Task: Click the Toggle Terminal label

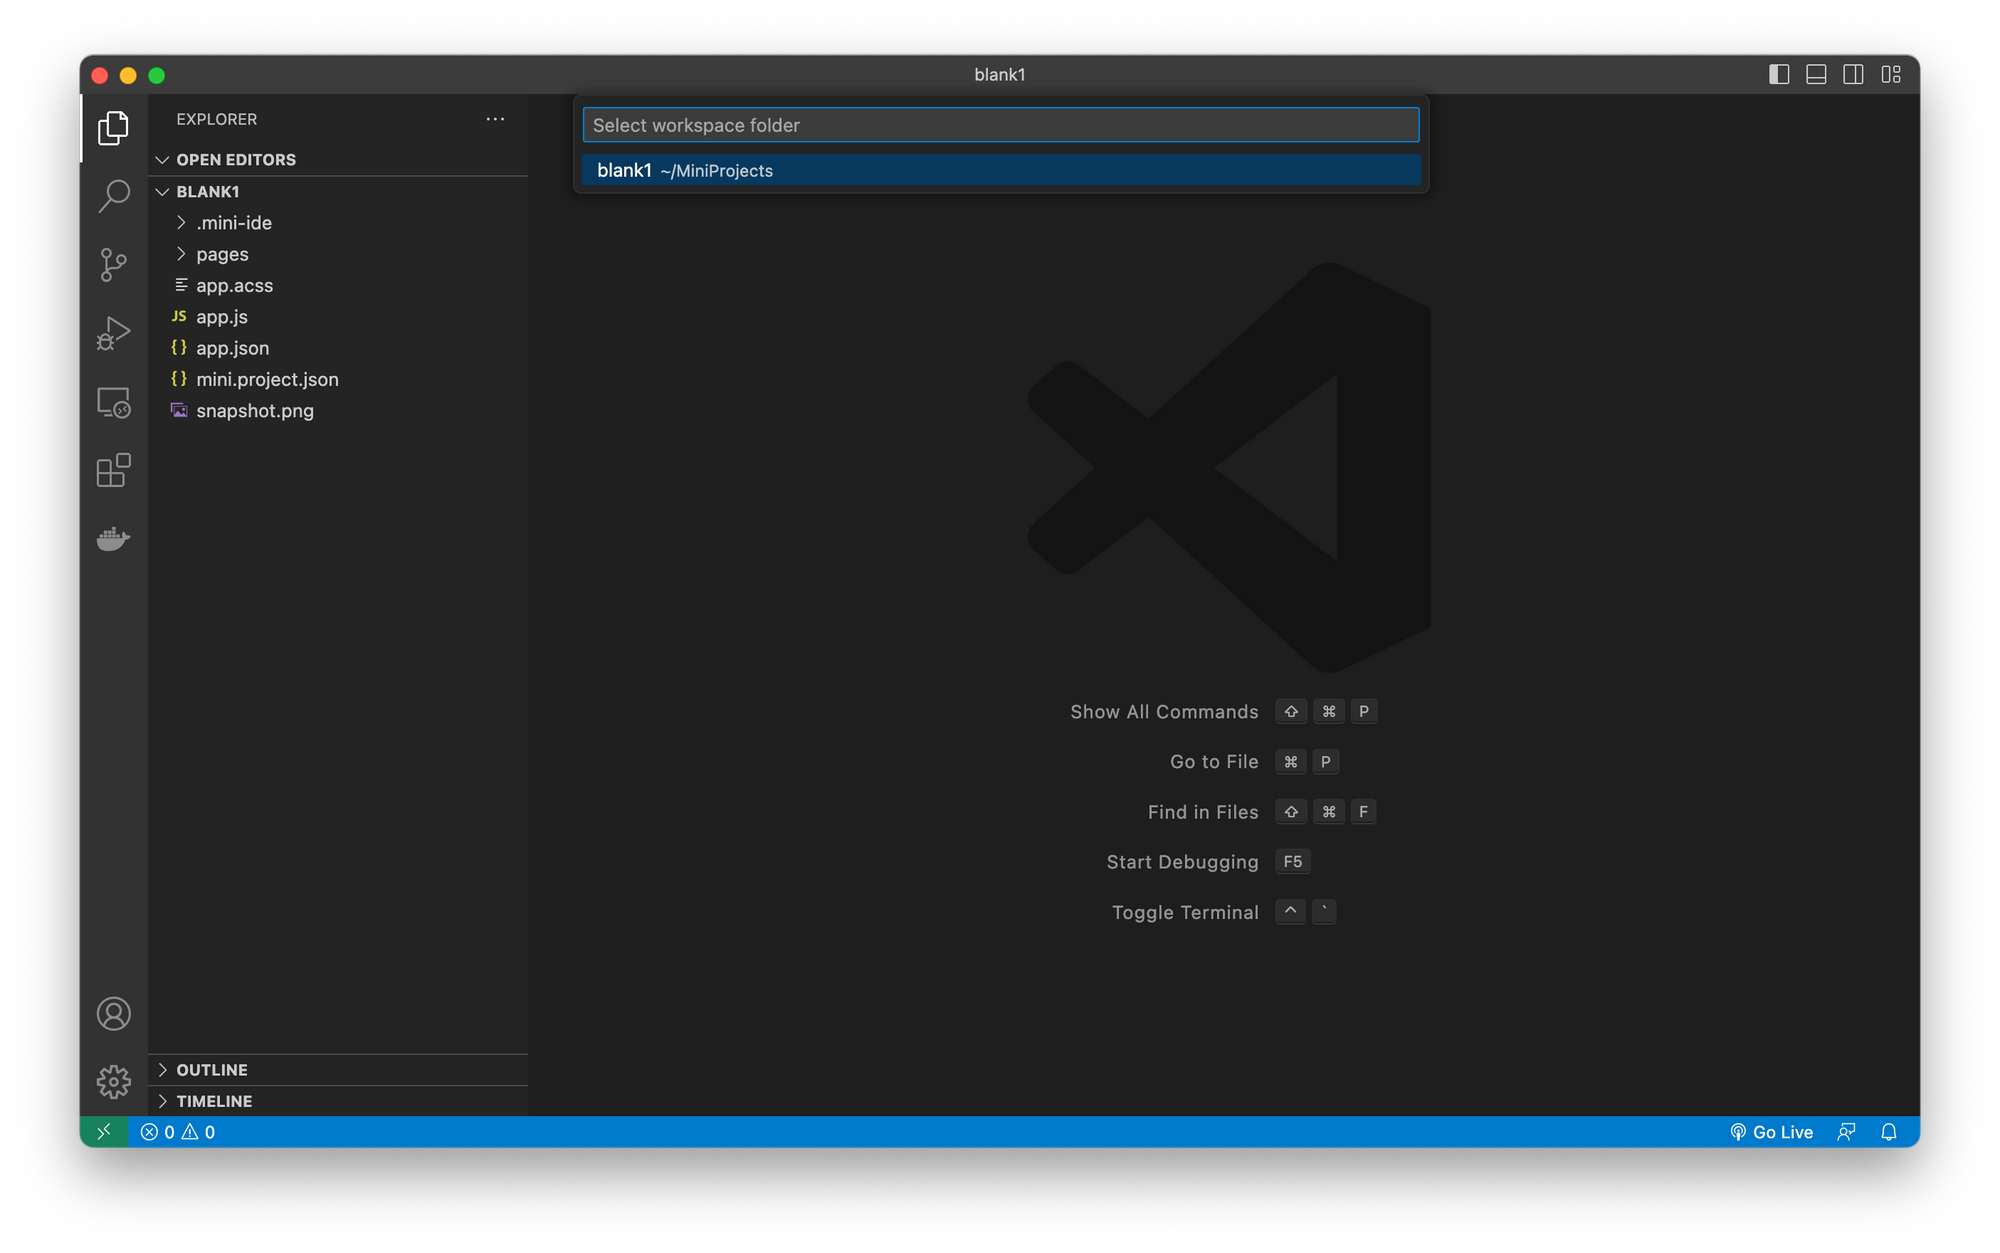Action: tap(1185, 912)
